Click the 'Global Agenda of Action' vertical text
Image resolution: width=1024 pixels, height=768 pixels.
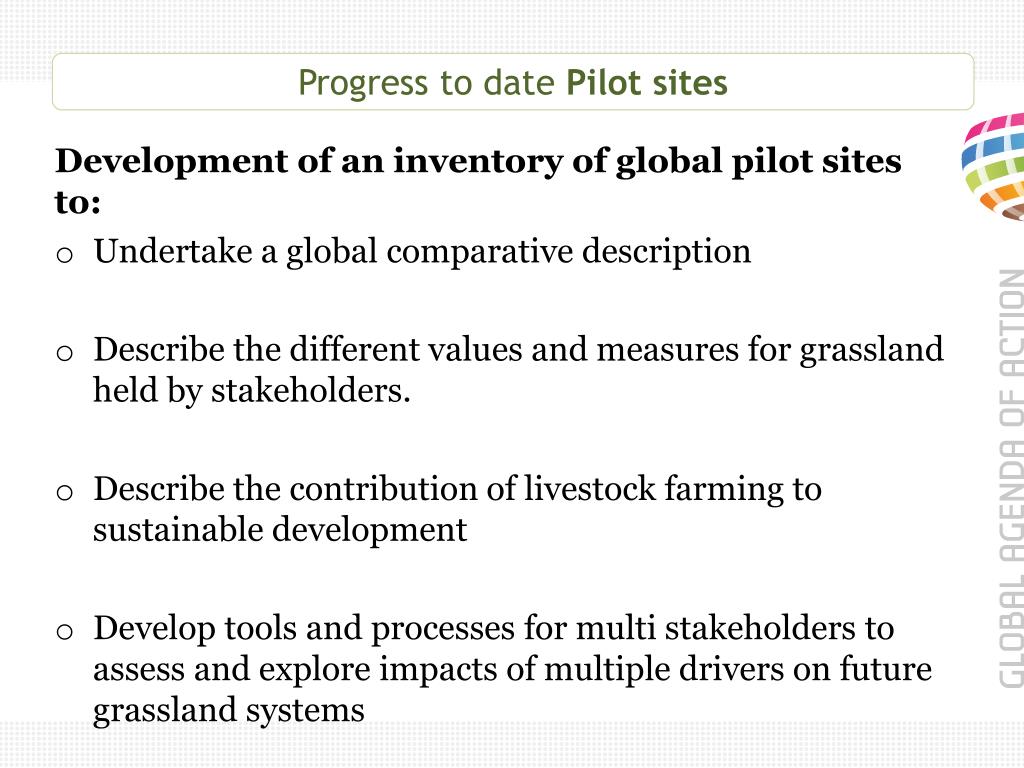1011,478
